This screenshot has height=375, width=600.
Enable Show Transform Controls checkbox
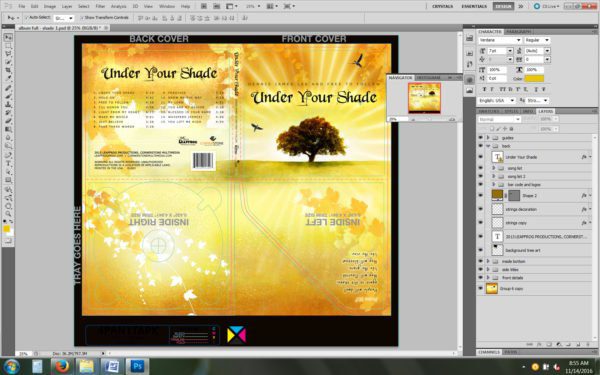pyautogui.click(x=82, y=18)
